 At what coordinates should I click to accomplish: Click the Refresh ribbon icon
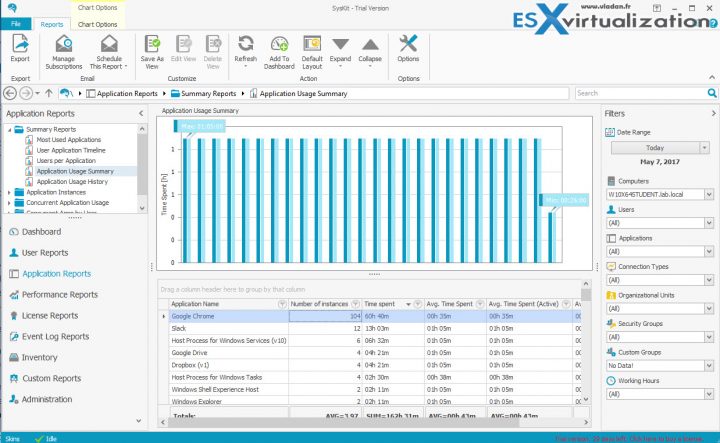pos(245,44)
